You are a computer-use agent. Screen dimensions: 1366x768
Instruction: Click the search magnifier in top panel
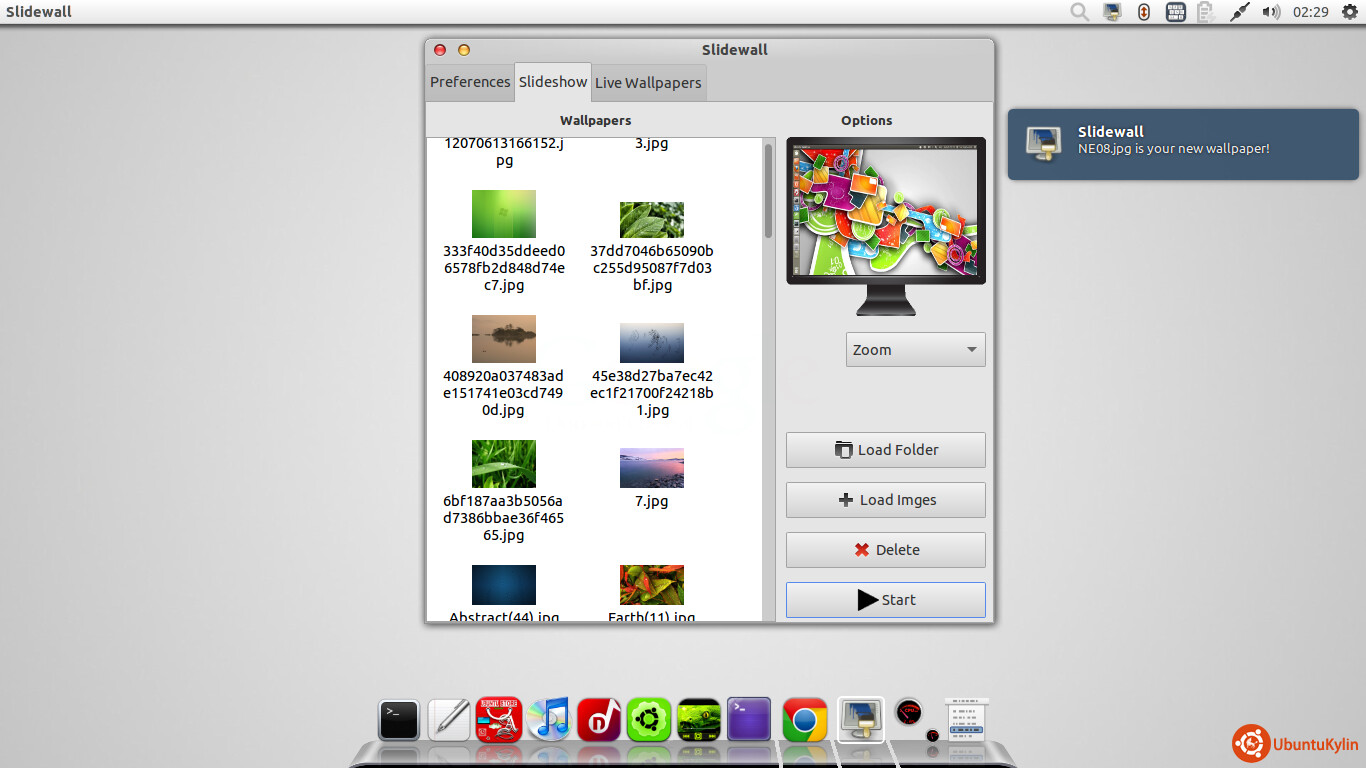(1080, 12)
